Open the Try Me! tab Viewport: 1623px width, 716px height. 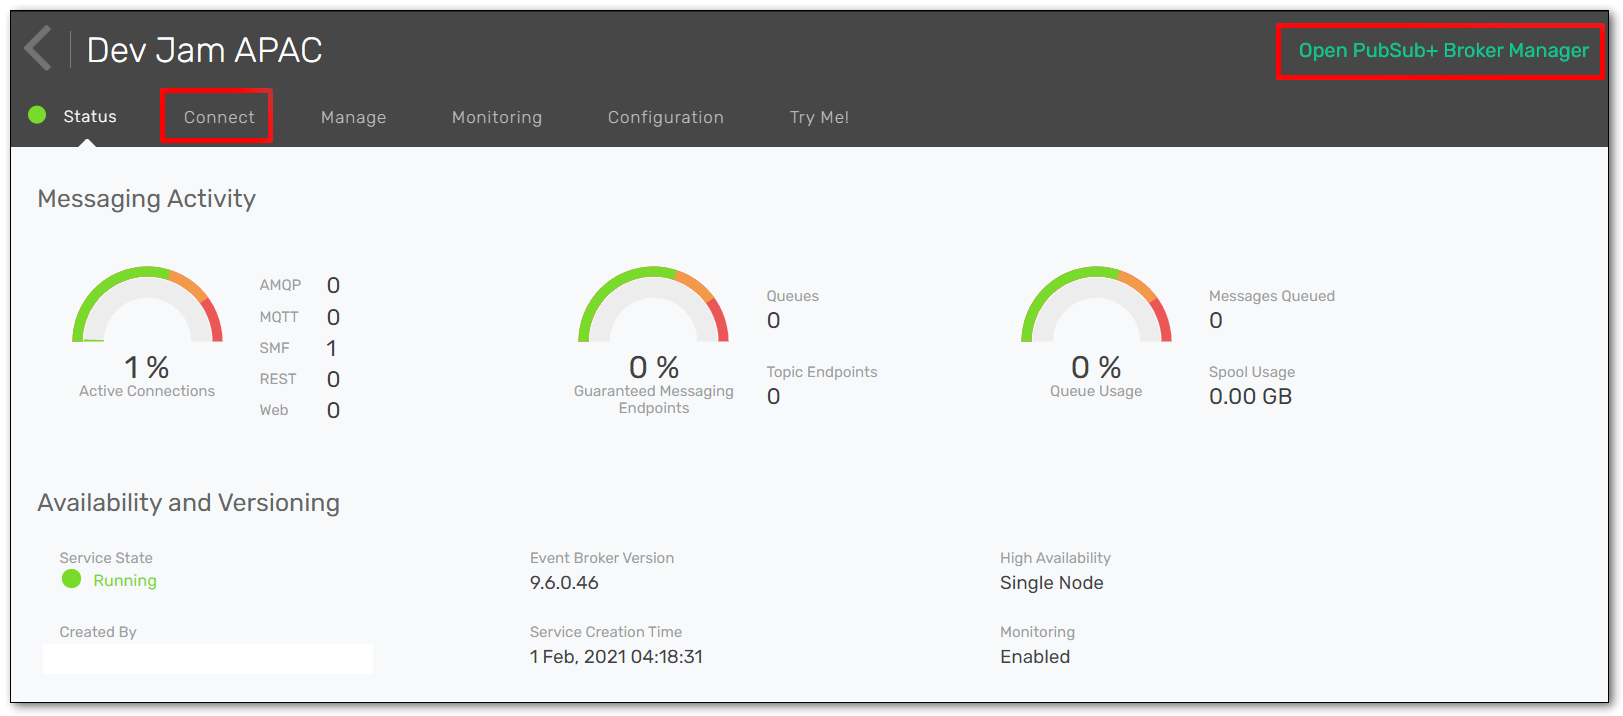pyautogui.click(x=818, y=117)
